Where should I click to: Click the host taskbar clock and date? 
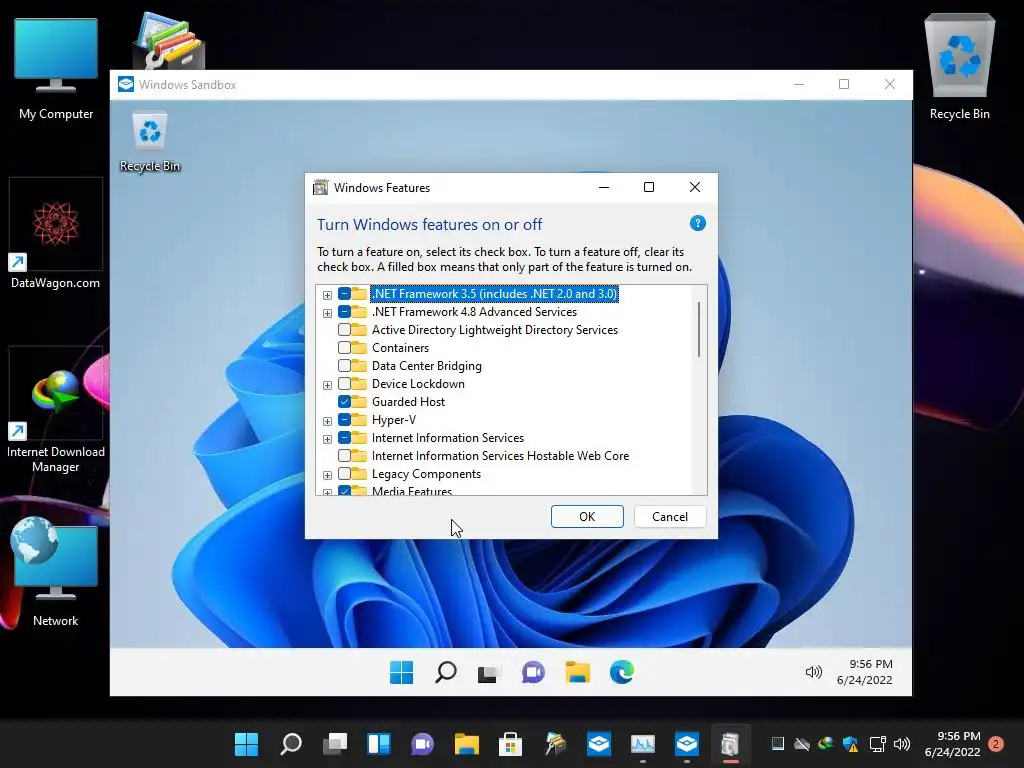pos(952,744)
